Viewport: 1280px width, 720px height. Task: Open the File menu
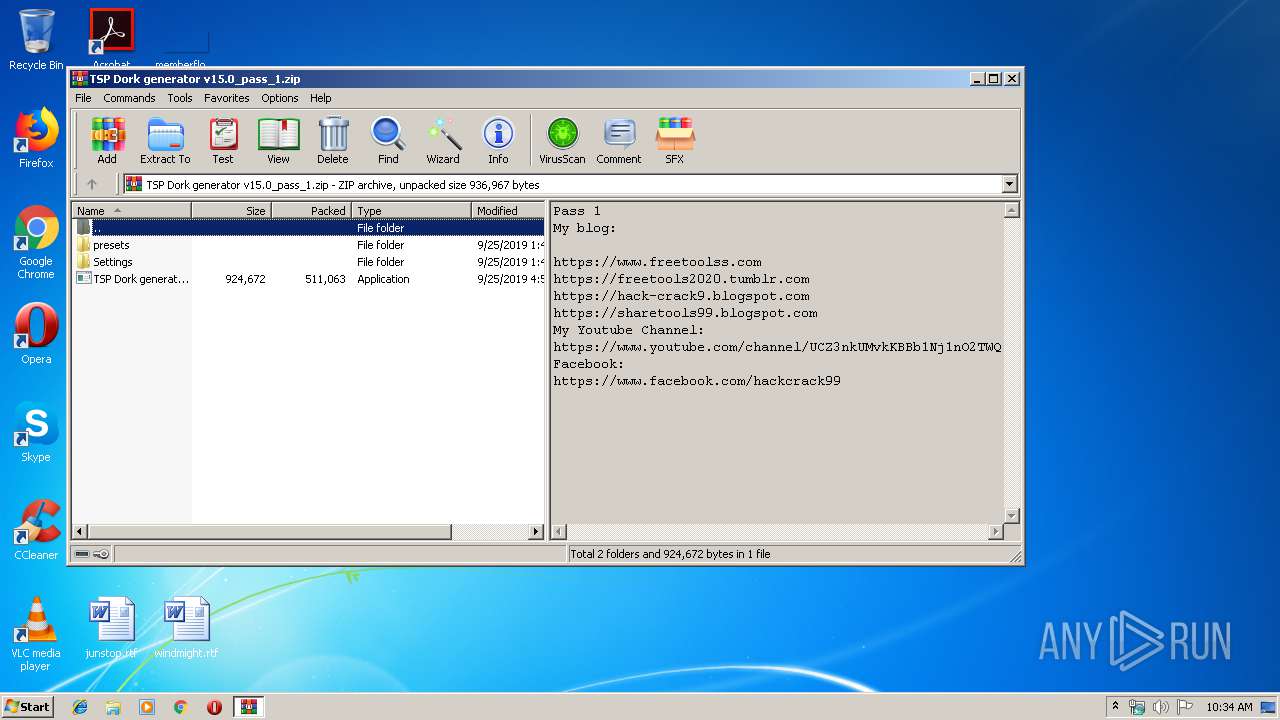tap(83, 98)
